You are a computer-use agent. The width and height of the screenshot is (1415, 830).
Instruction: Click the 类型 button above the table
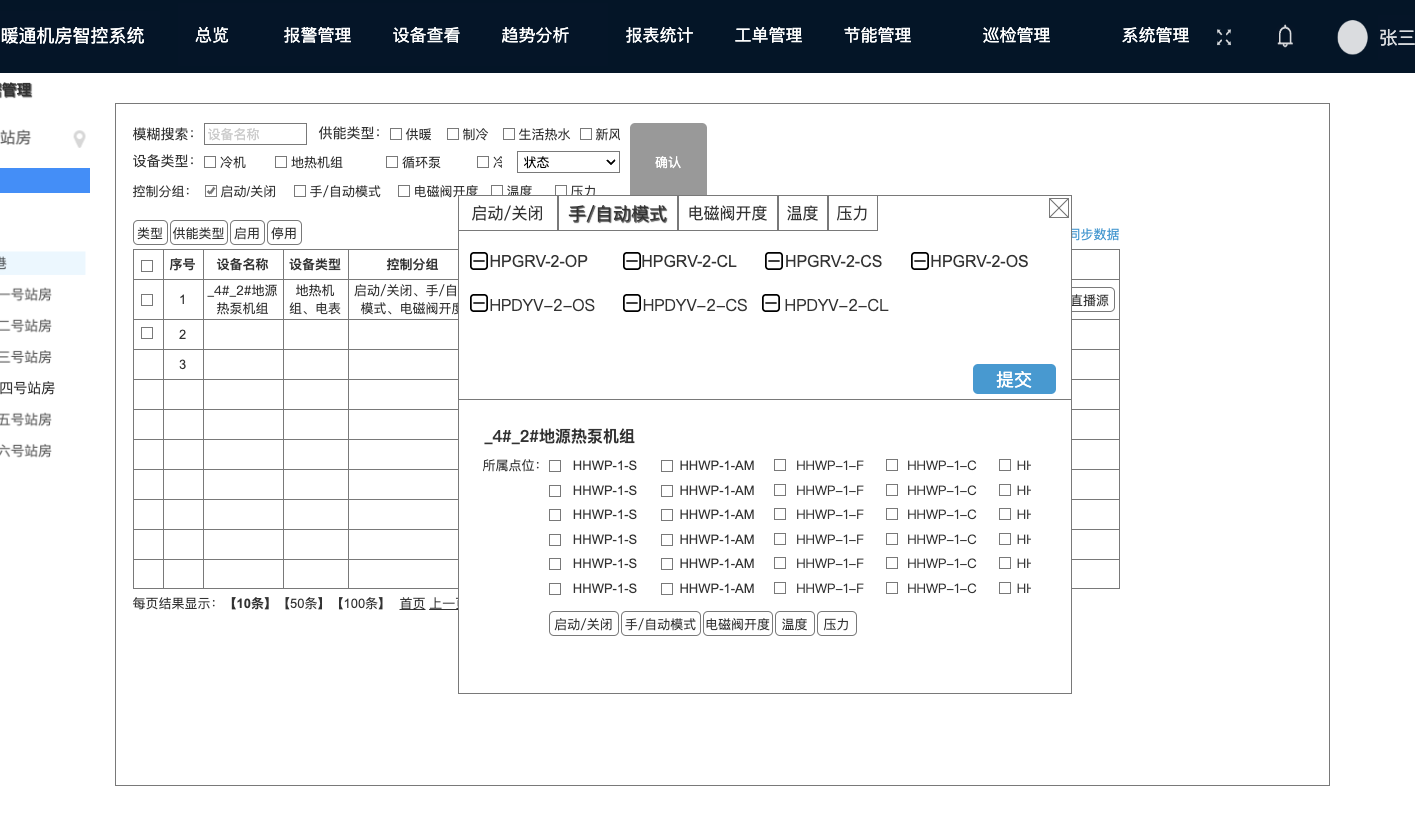[150, 233]
